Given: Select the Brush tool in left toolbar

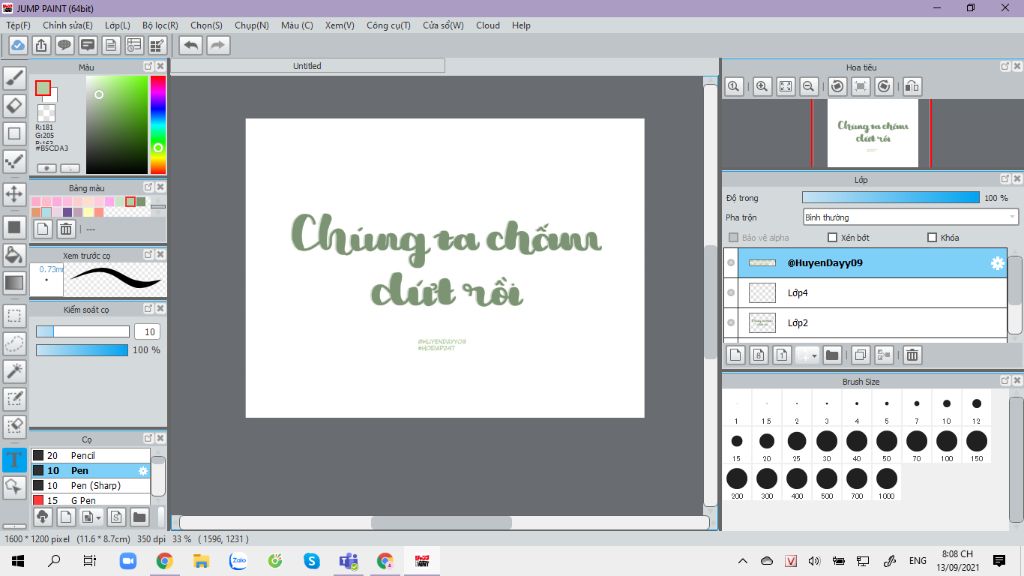Looking at the screenshot, I should tap(14, 78).
